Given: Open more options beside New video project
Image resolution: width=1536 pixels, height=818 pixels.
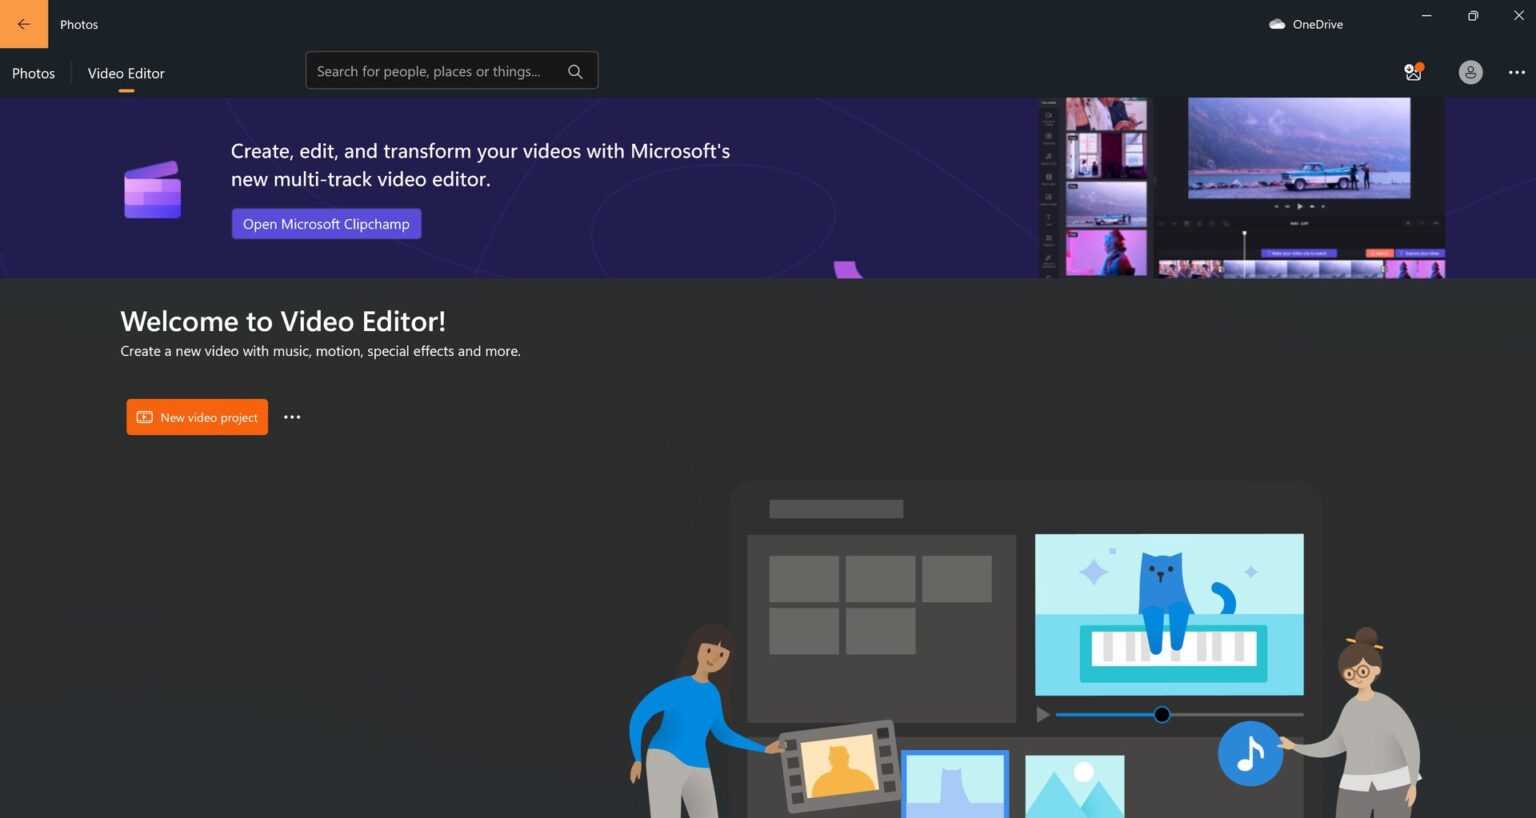Looking at the screenshot, I should (x=291, y=417).
